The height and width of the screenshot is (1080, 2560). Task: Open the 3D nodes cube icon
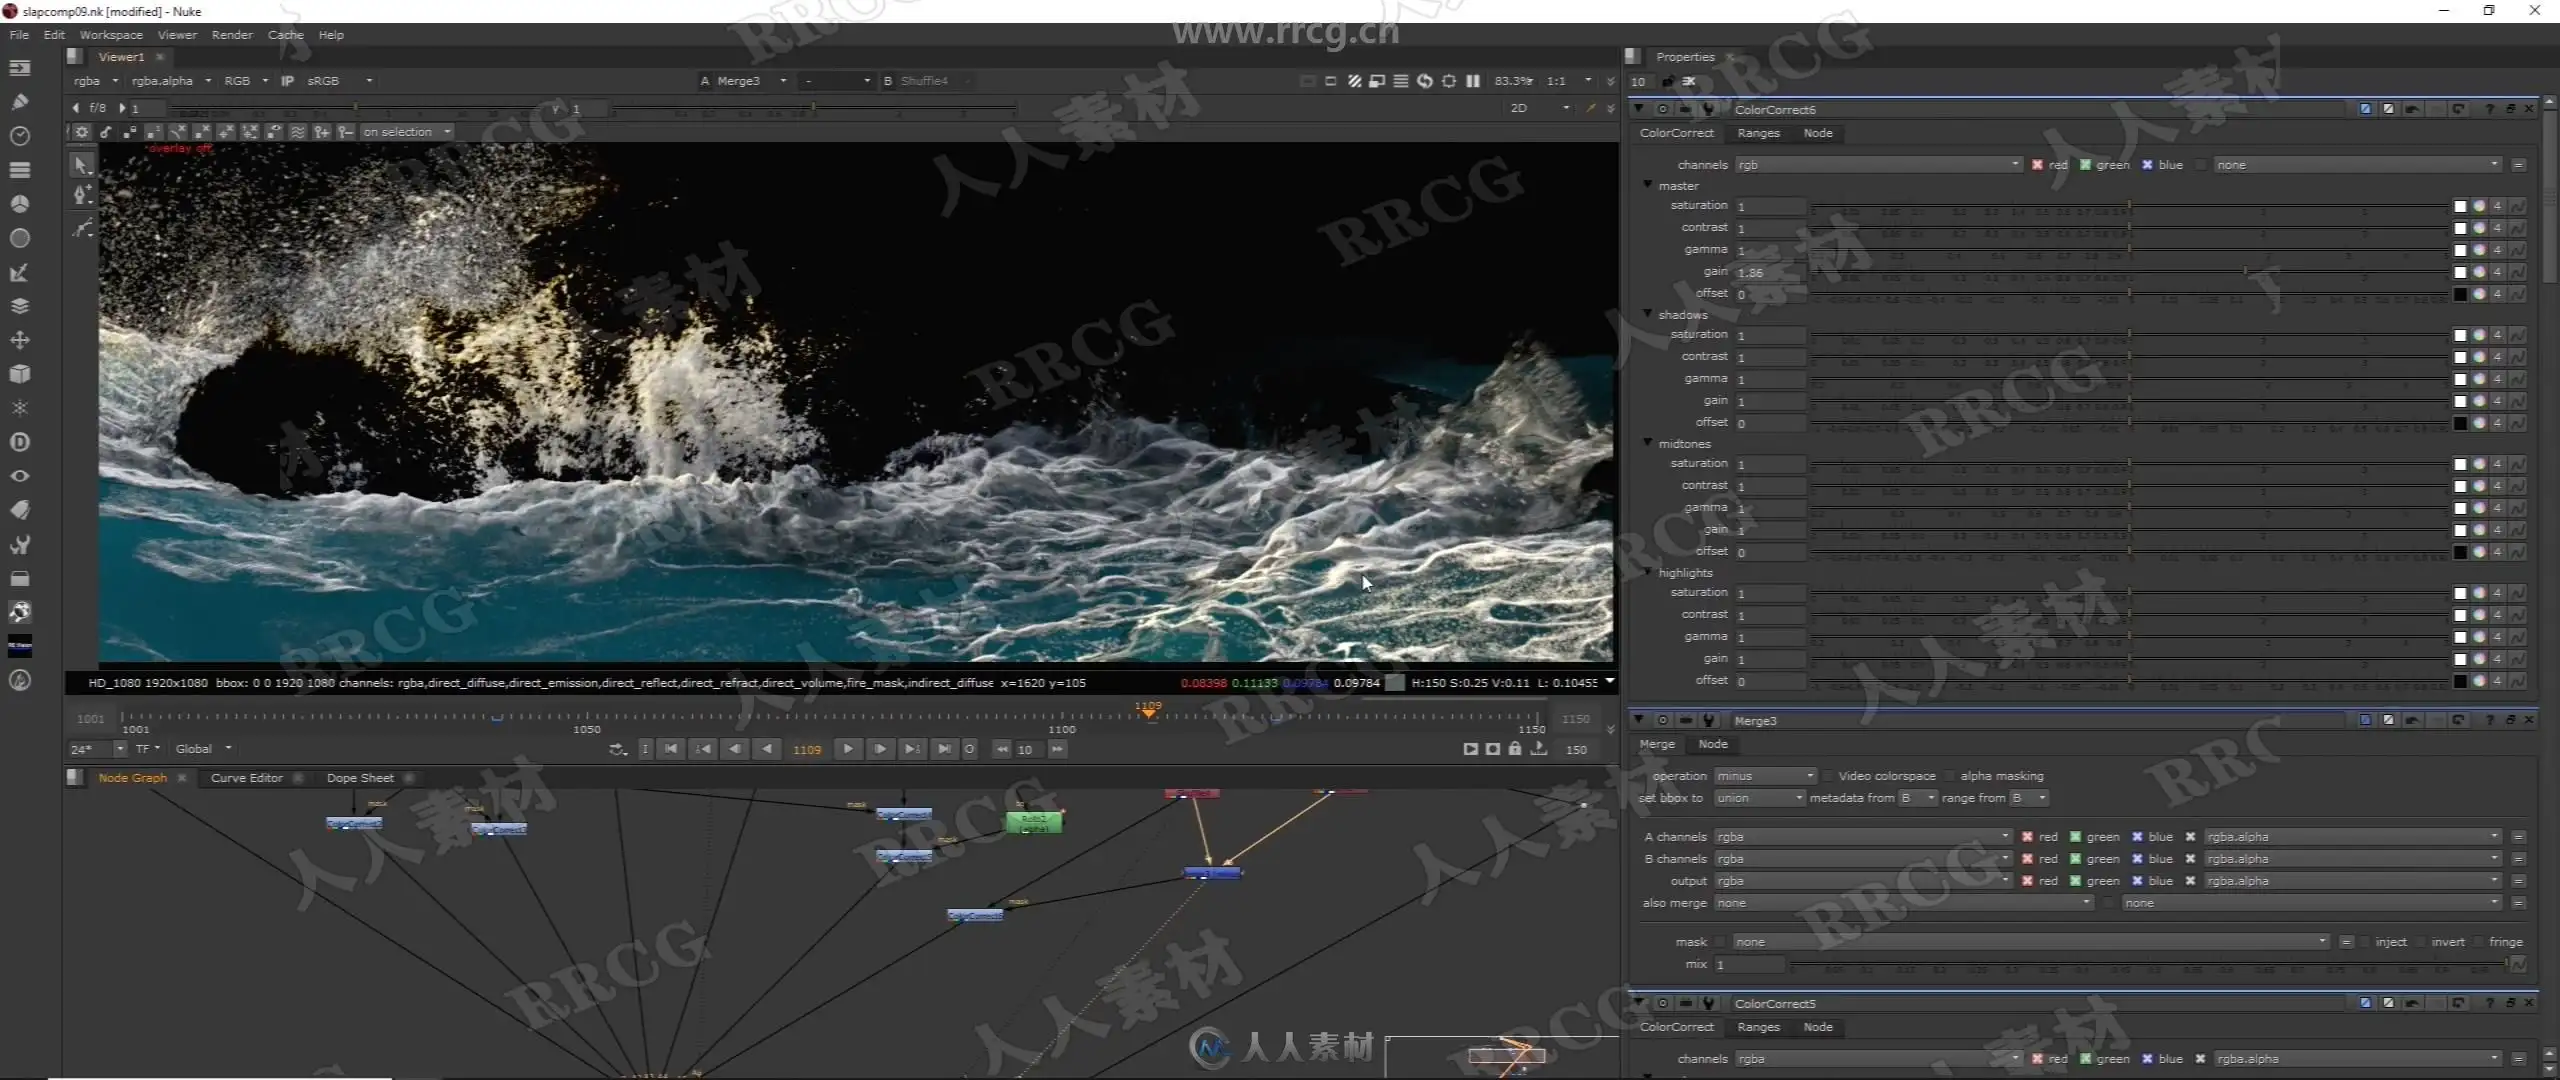(19, 374)
